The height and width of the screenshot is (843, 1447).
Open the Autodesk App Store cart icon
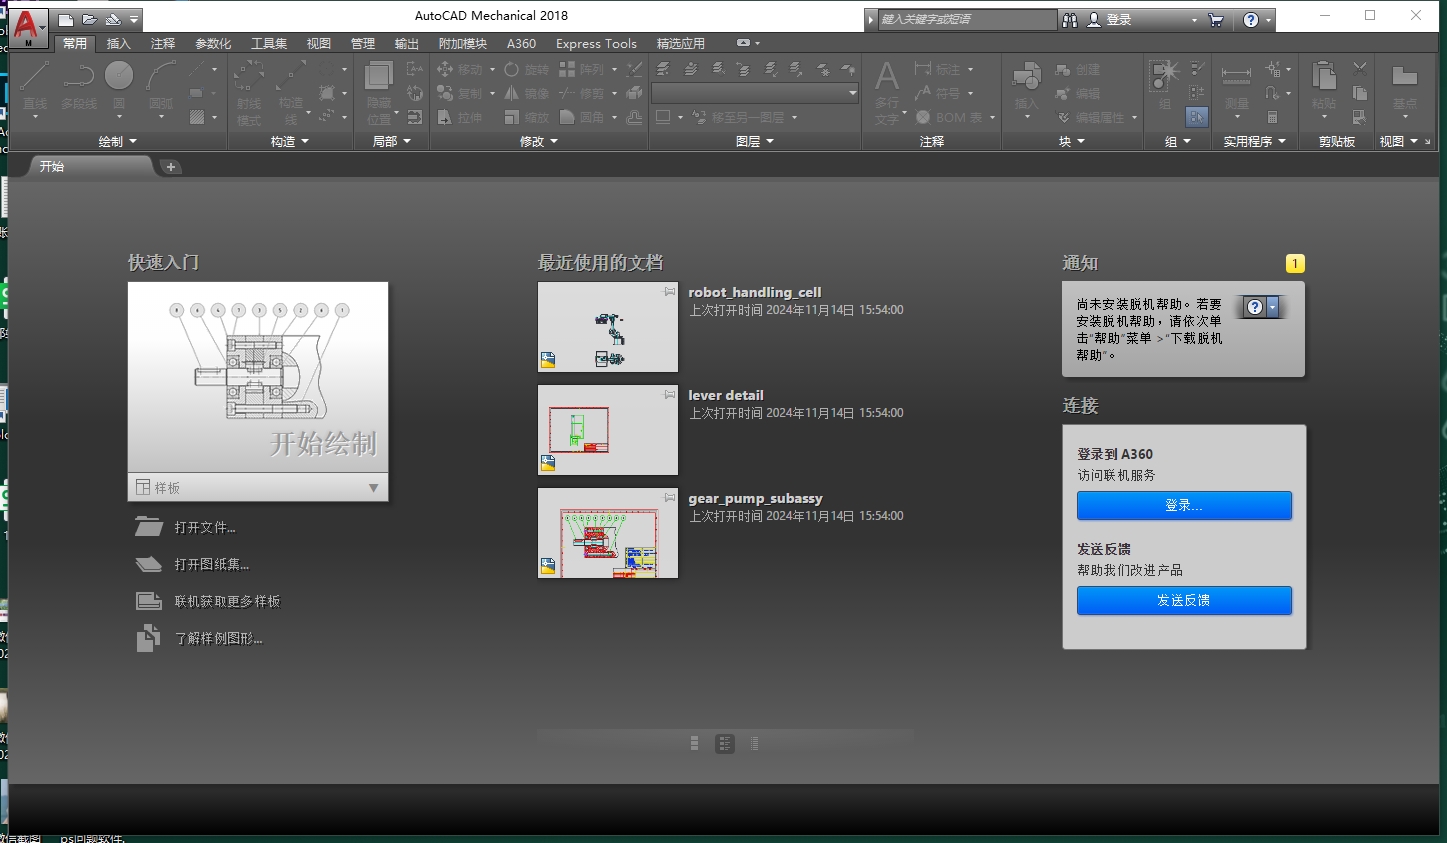point(1216,19)
